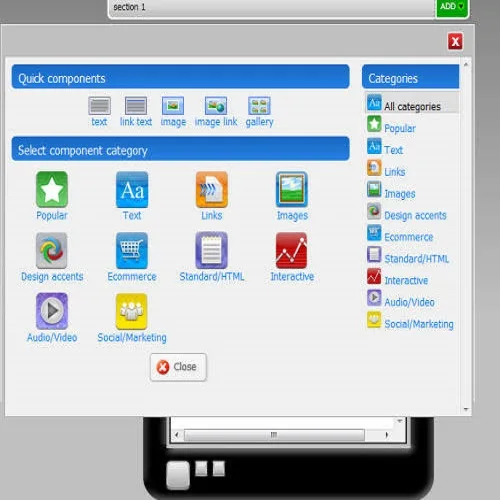Open the Images category icon
Viewport: 500px width, 500px height.
pyautogui.click(x=292, y=189)
